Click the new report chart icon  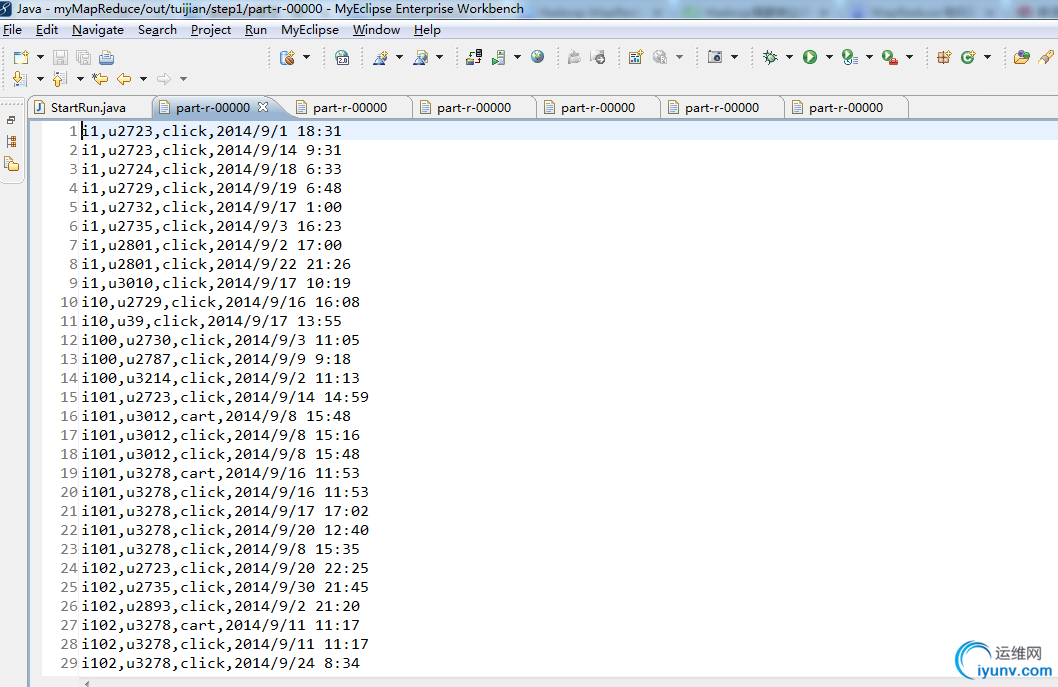point(636,57)
